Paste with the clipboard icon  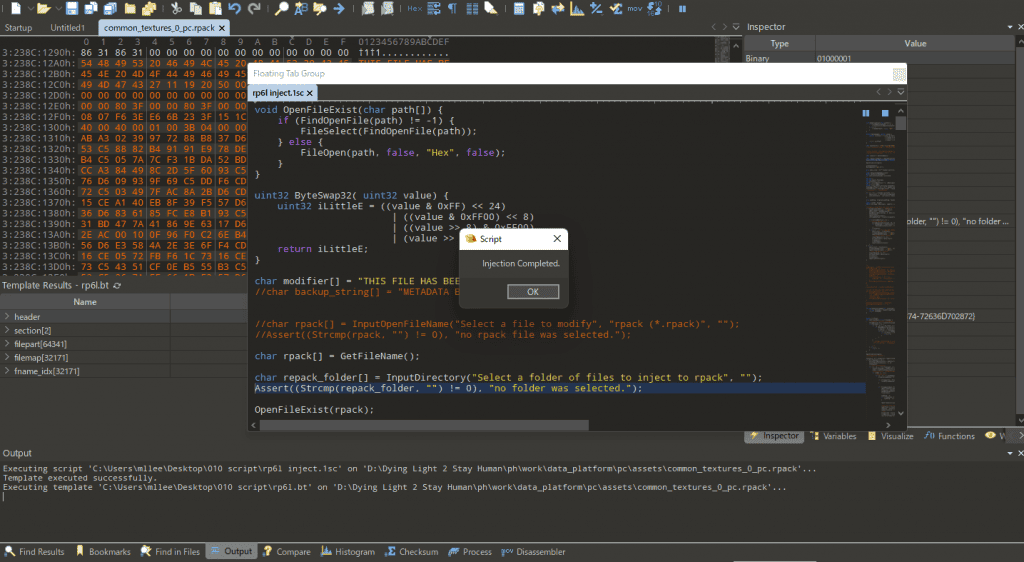point(215,8)
